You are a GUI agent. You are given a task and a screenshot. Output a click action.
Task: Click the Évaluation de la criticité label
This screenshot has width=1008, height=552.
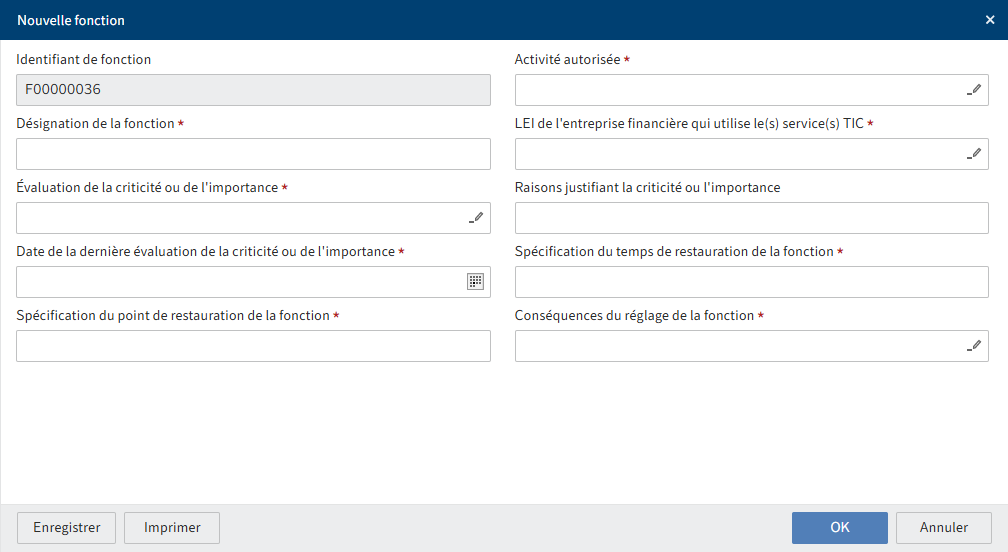(147, 187)
